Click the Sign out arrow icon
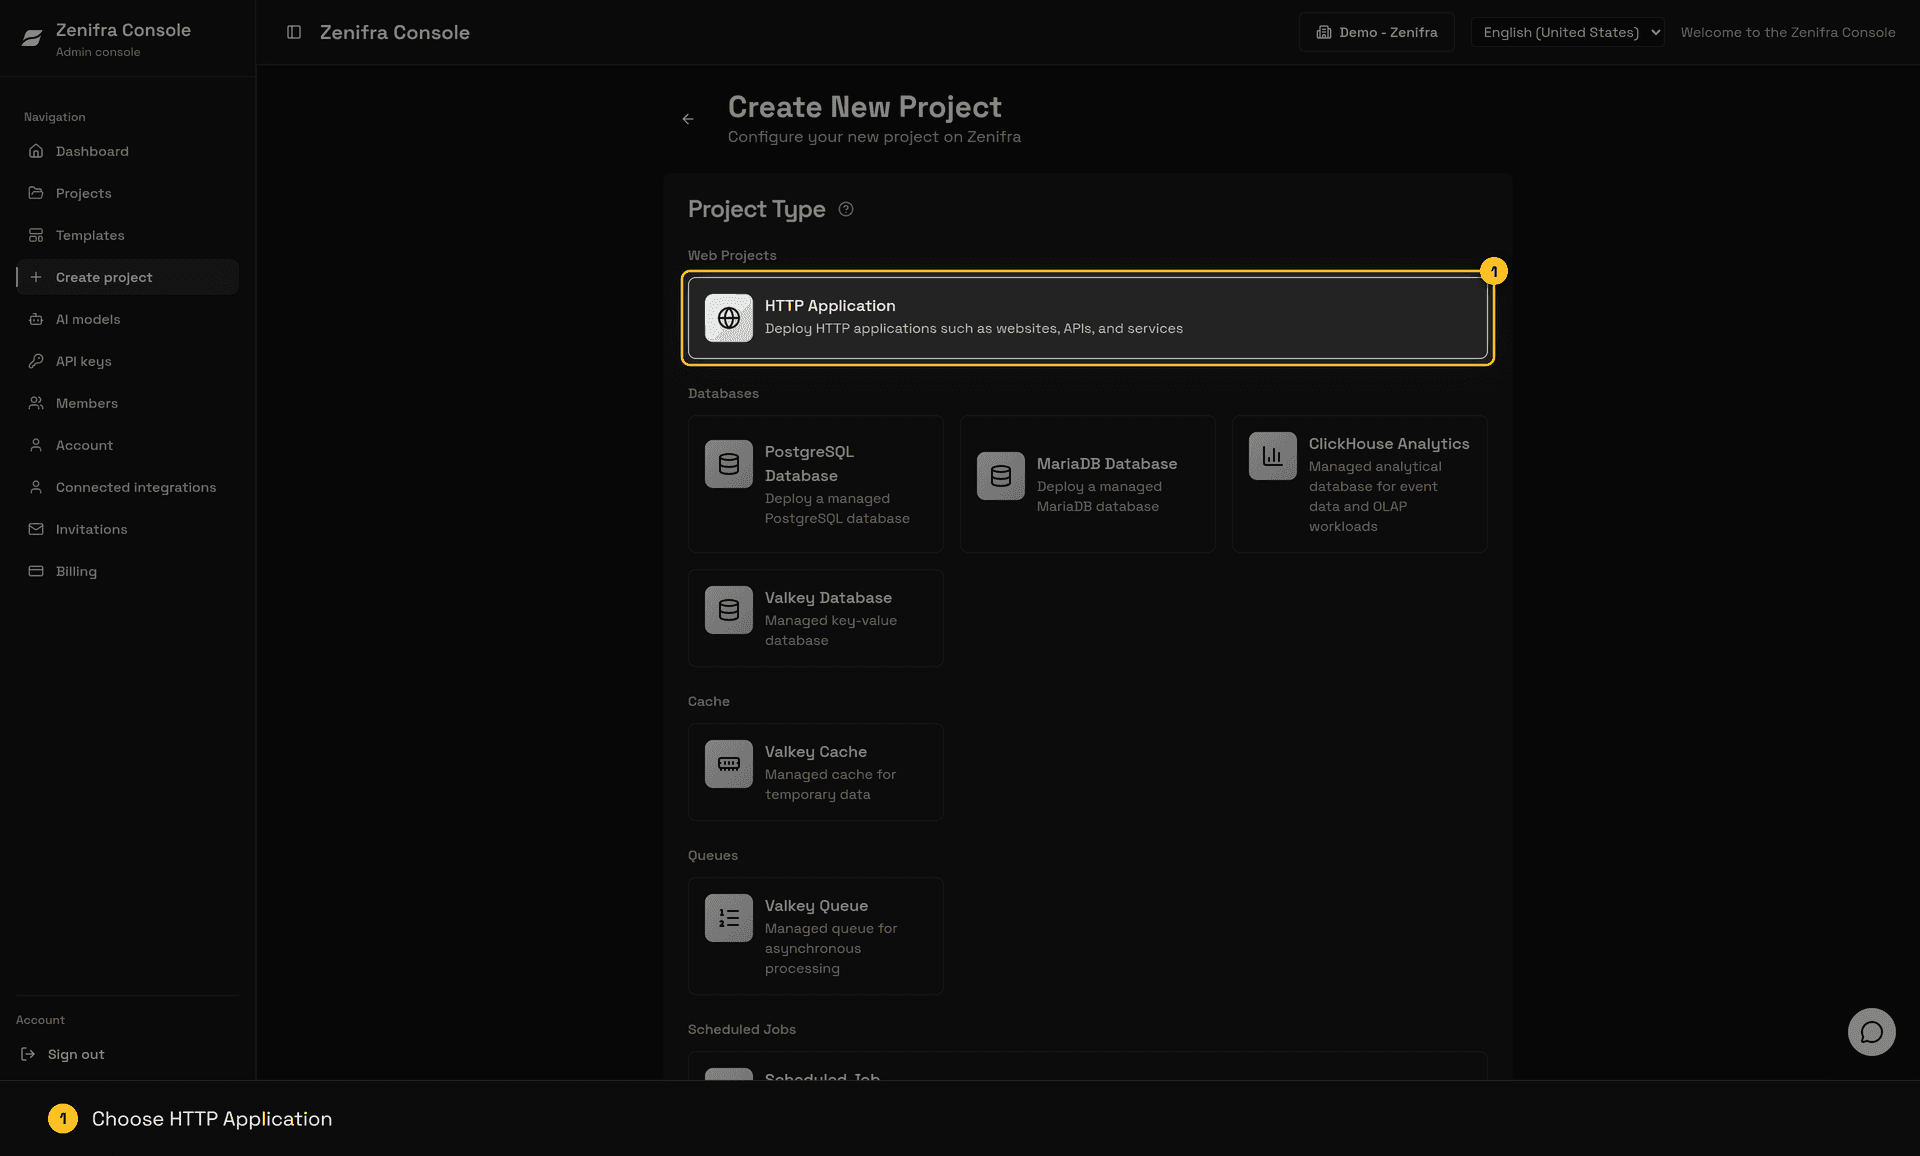Image resolution: width=1920 pixels, height=1156 pixels. pyautogui.click(x=28, y=1054)
